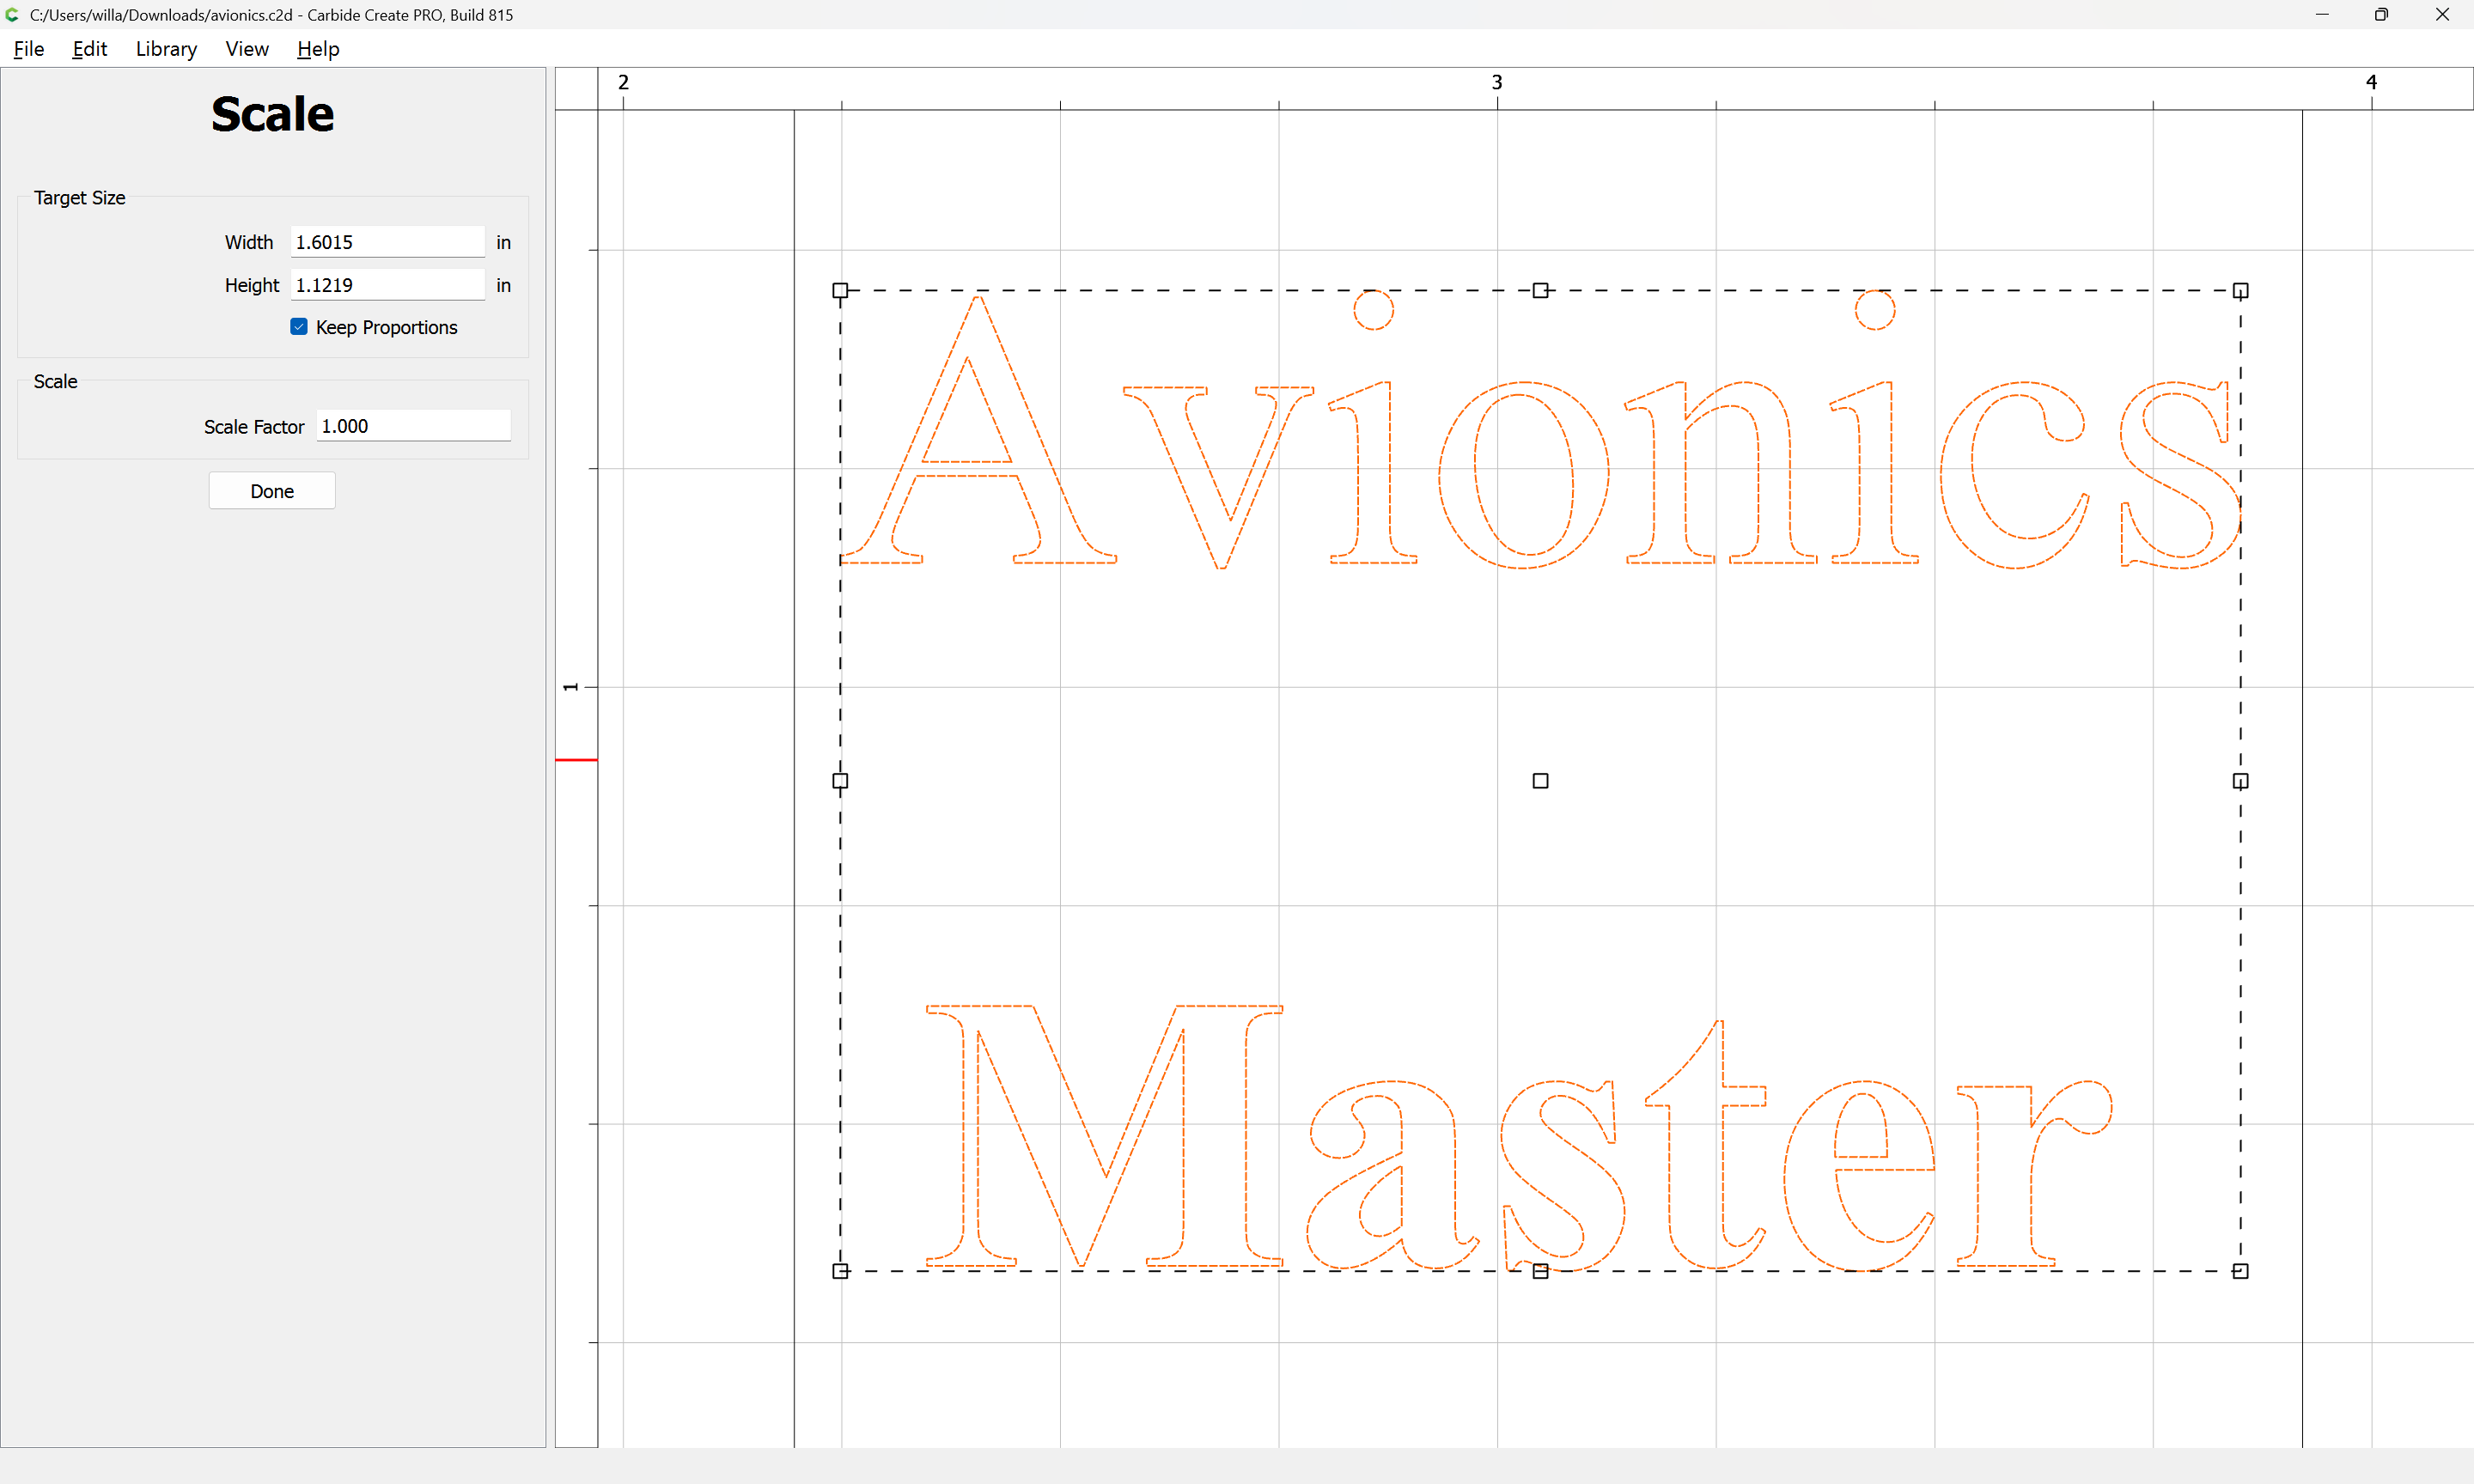Click the Scale Factor input field

click(x=413, y=426)
